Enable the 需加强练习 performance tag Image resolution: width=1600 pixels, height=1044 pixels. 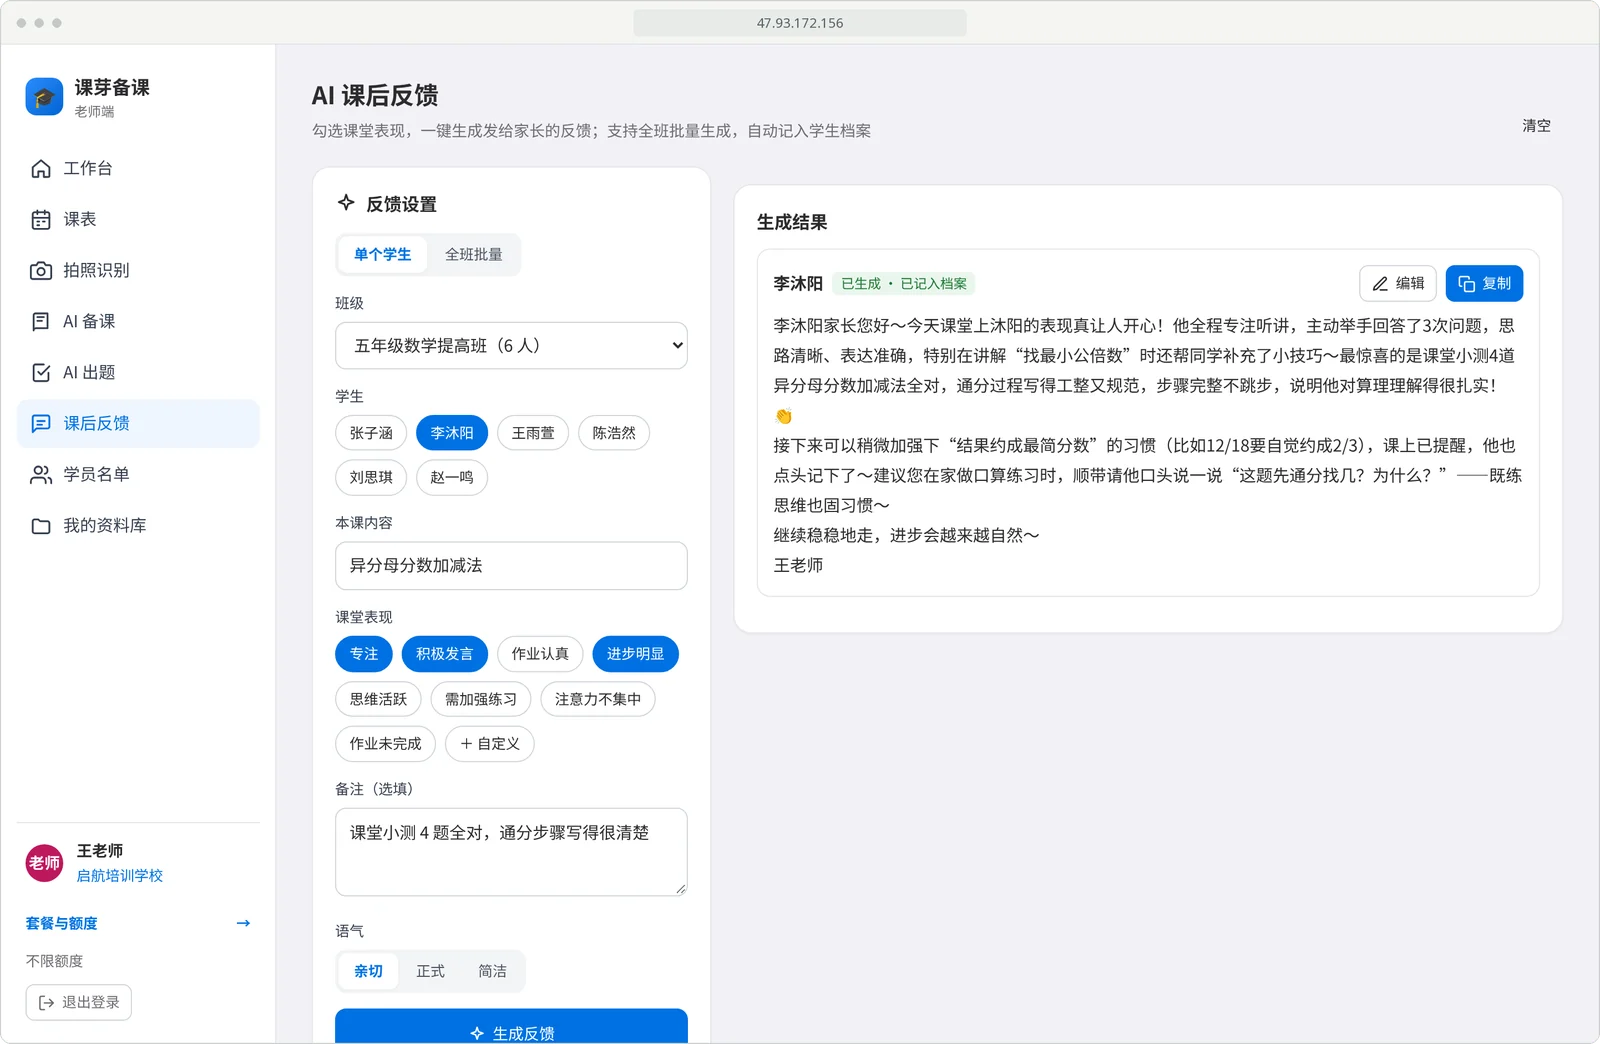point(481,699)
